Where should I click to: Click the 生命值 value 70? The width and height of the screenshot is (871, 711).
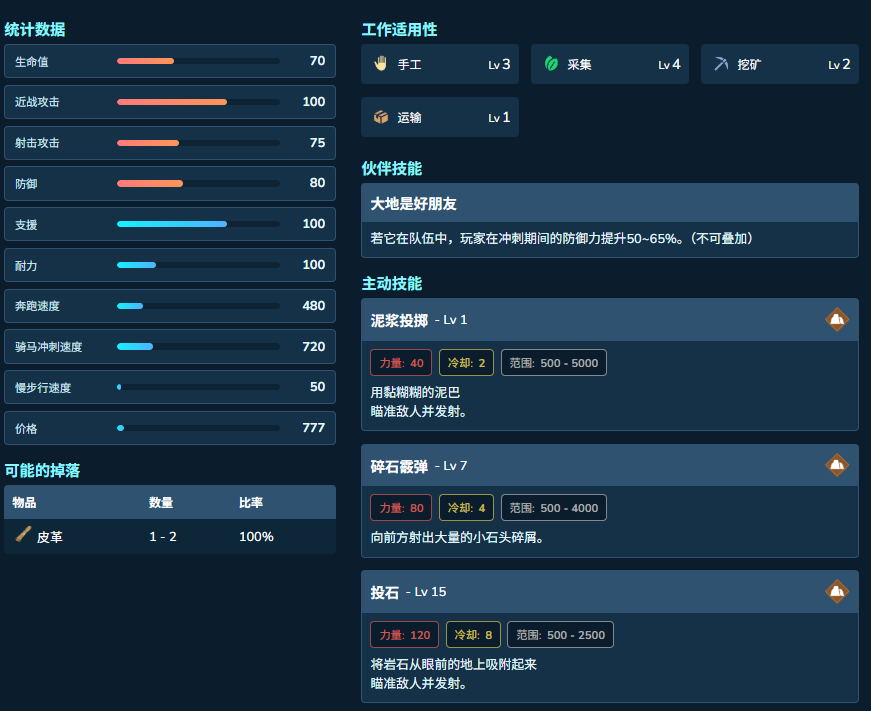tap(318, 61)
